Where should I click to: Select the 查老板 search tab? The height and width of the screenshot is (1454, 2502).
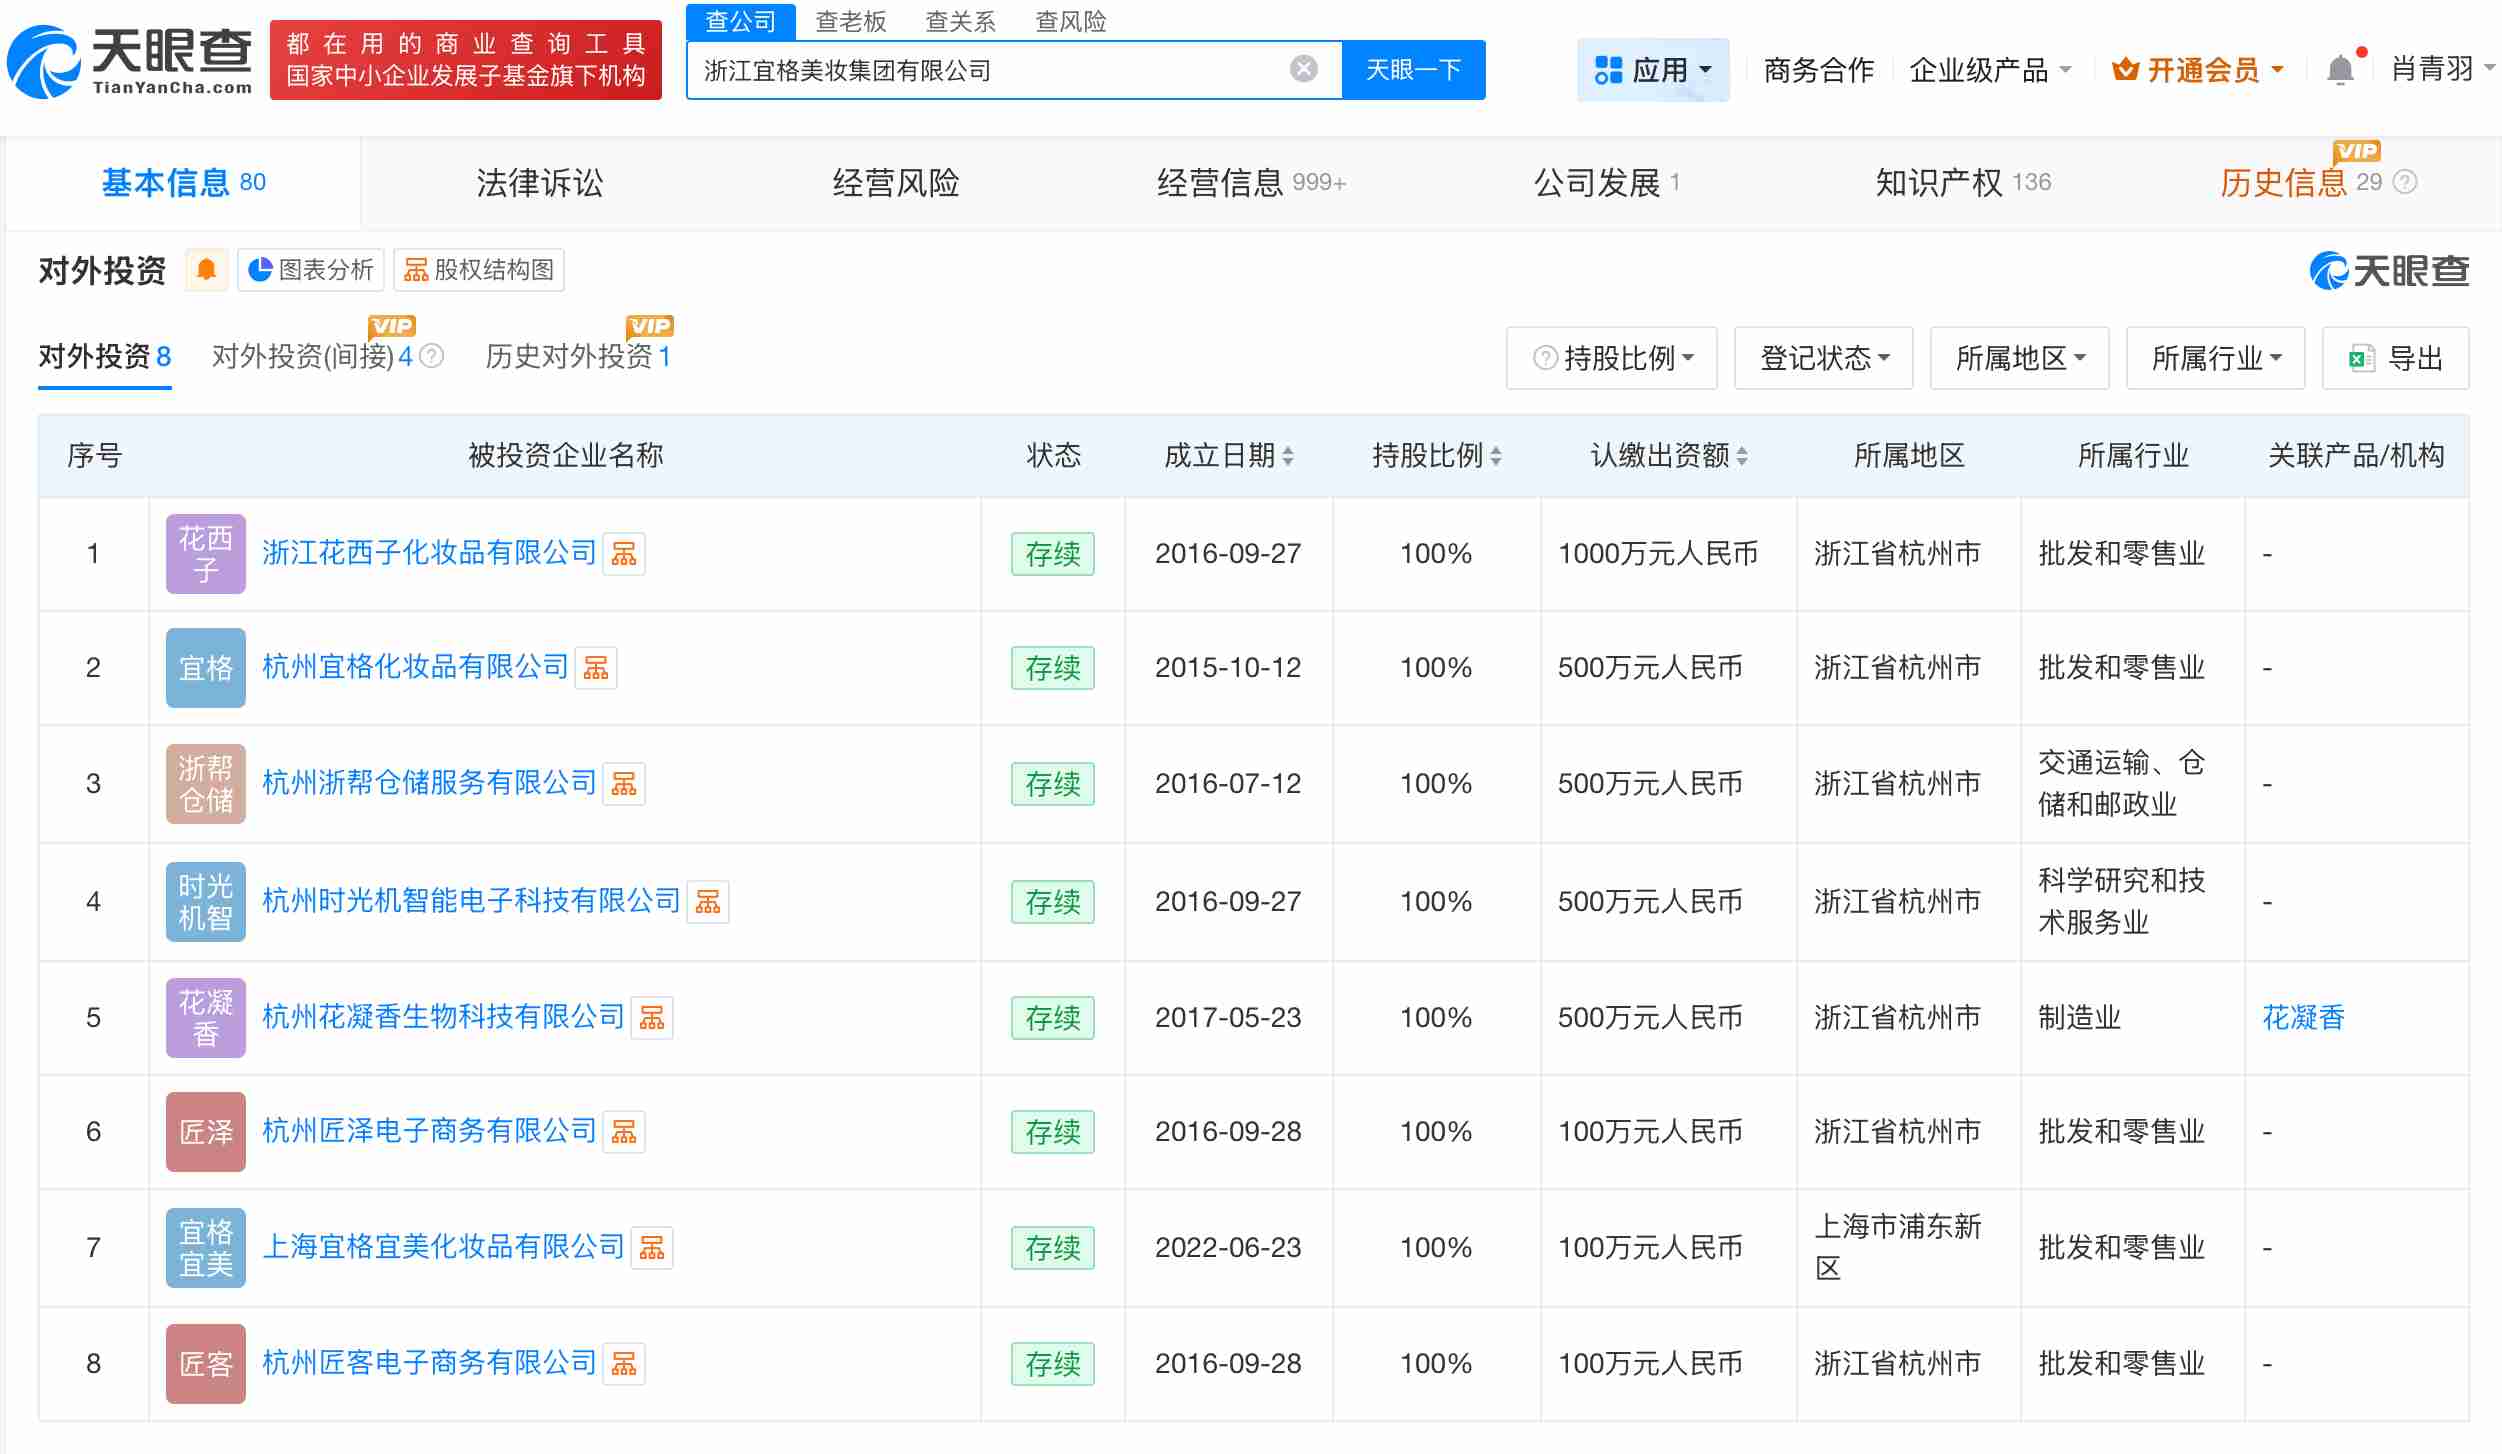pos(850,22)
